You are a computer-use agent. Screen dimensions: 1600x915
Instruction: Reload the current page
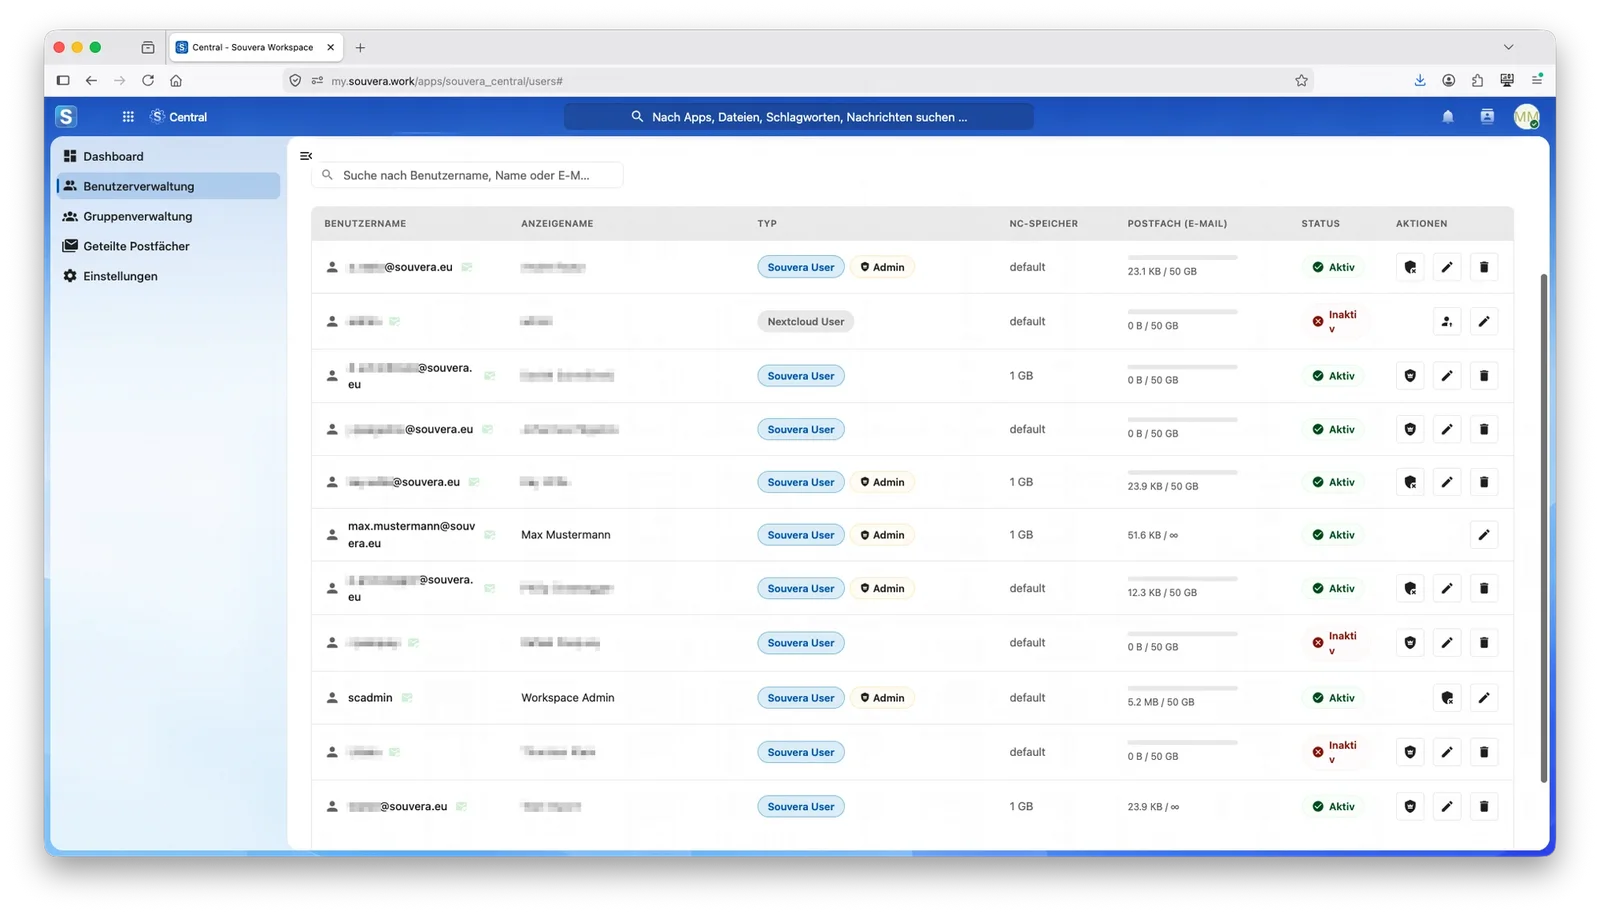coord(148,81)
